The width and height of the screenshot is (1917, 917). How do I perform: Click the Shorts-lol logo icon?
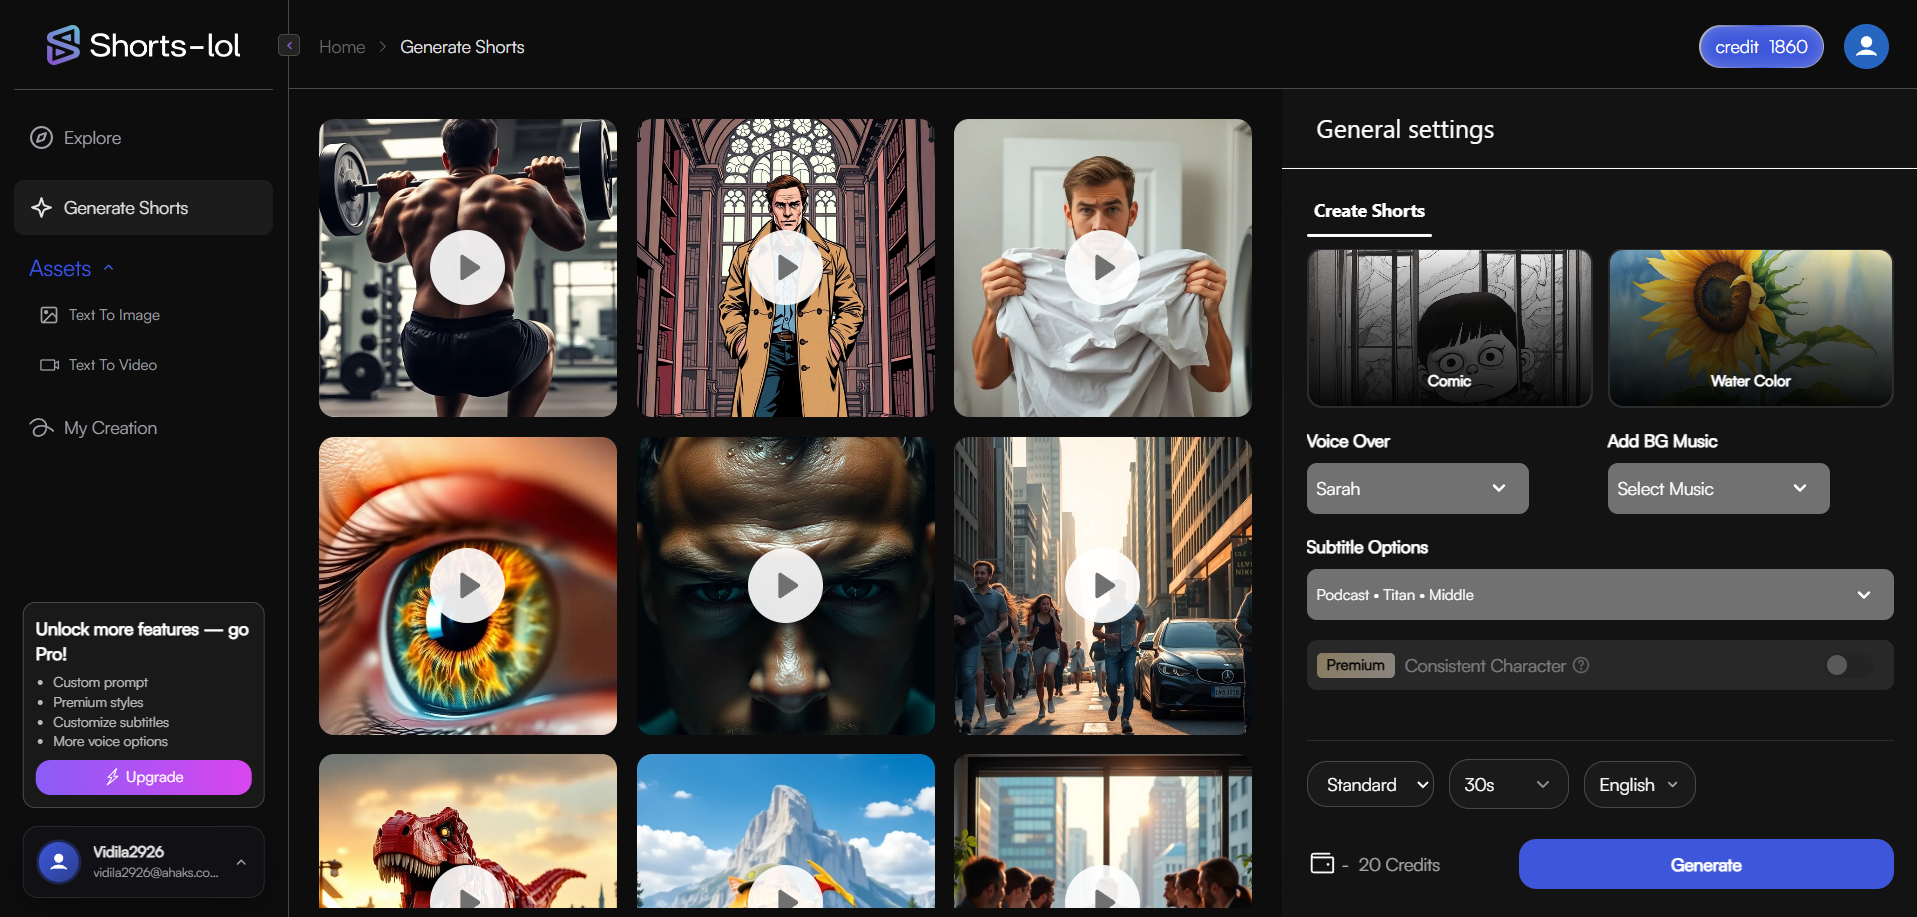[63, 45]
